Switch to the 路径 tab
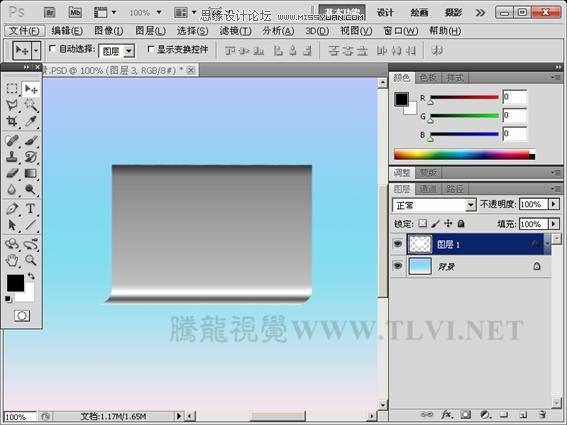The height and width of the screenshot is (425, 567). 455,188
